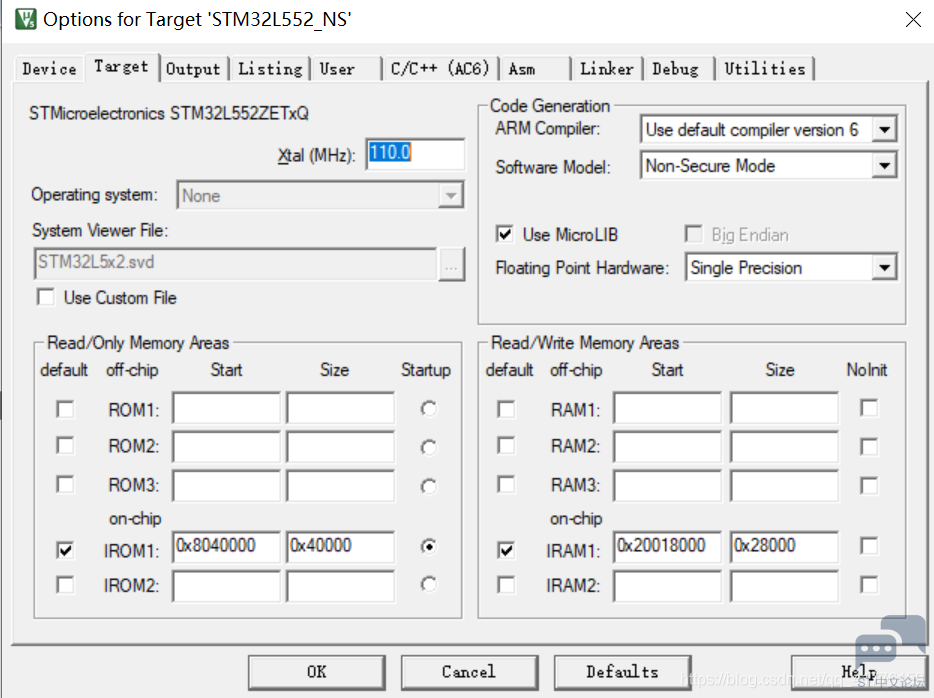934x698 pixels.
Task: Restore settings with Defaults button
Action: (622, 672)
